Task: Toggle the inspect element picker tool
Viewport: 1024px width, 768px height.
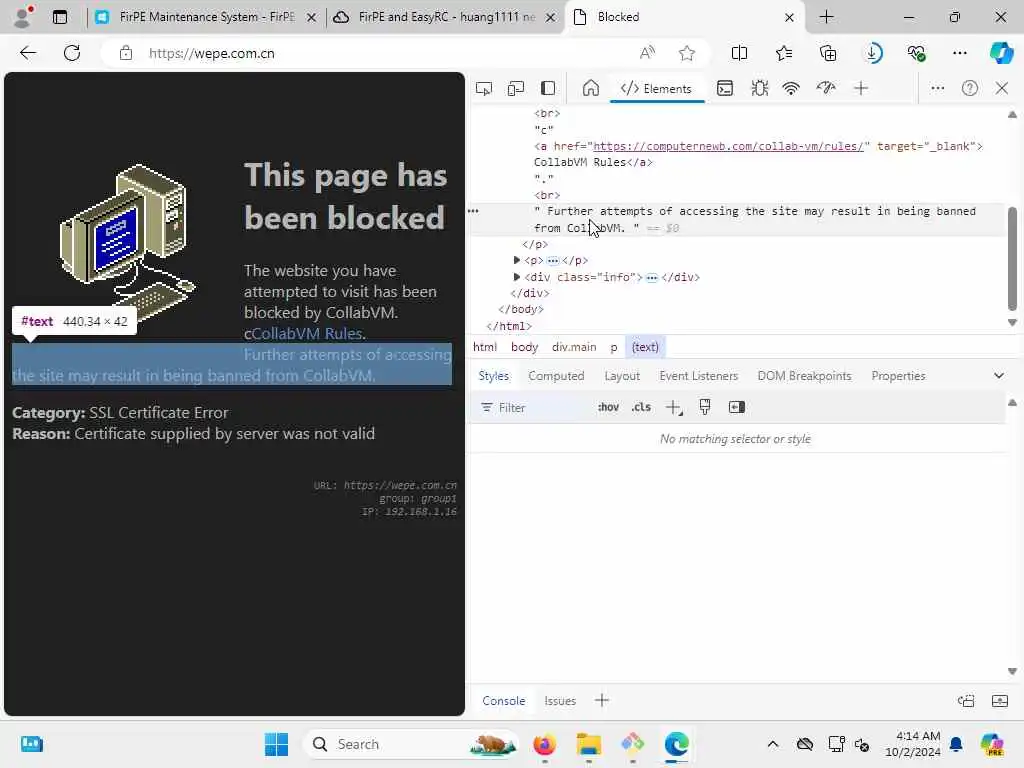Action: point(484,88)
